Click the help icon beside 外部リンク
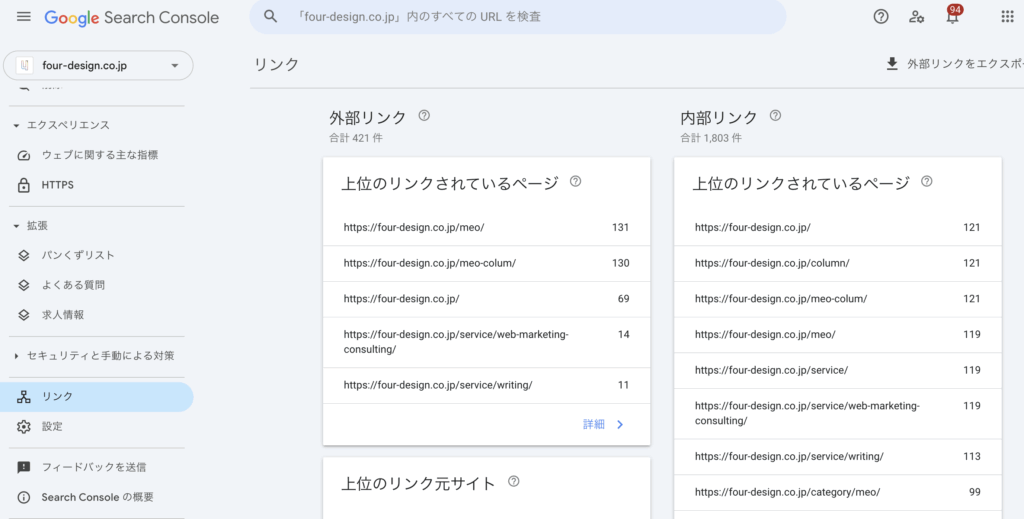Viewport: 1024px width, 519px height. 424,116
